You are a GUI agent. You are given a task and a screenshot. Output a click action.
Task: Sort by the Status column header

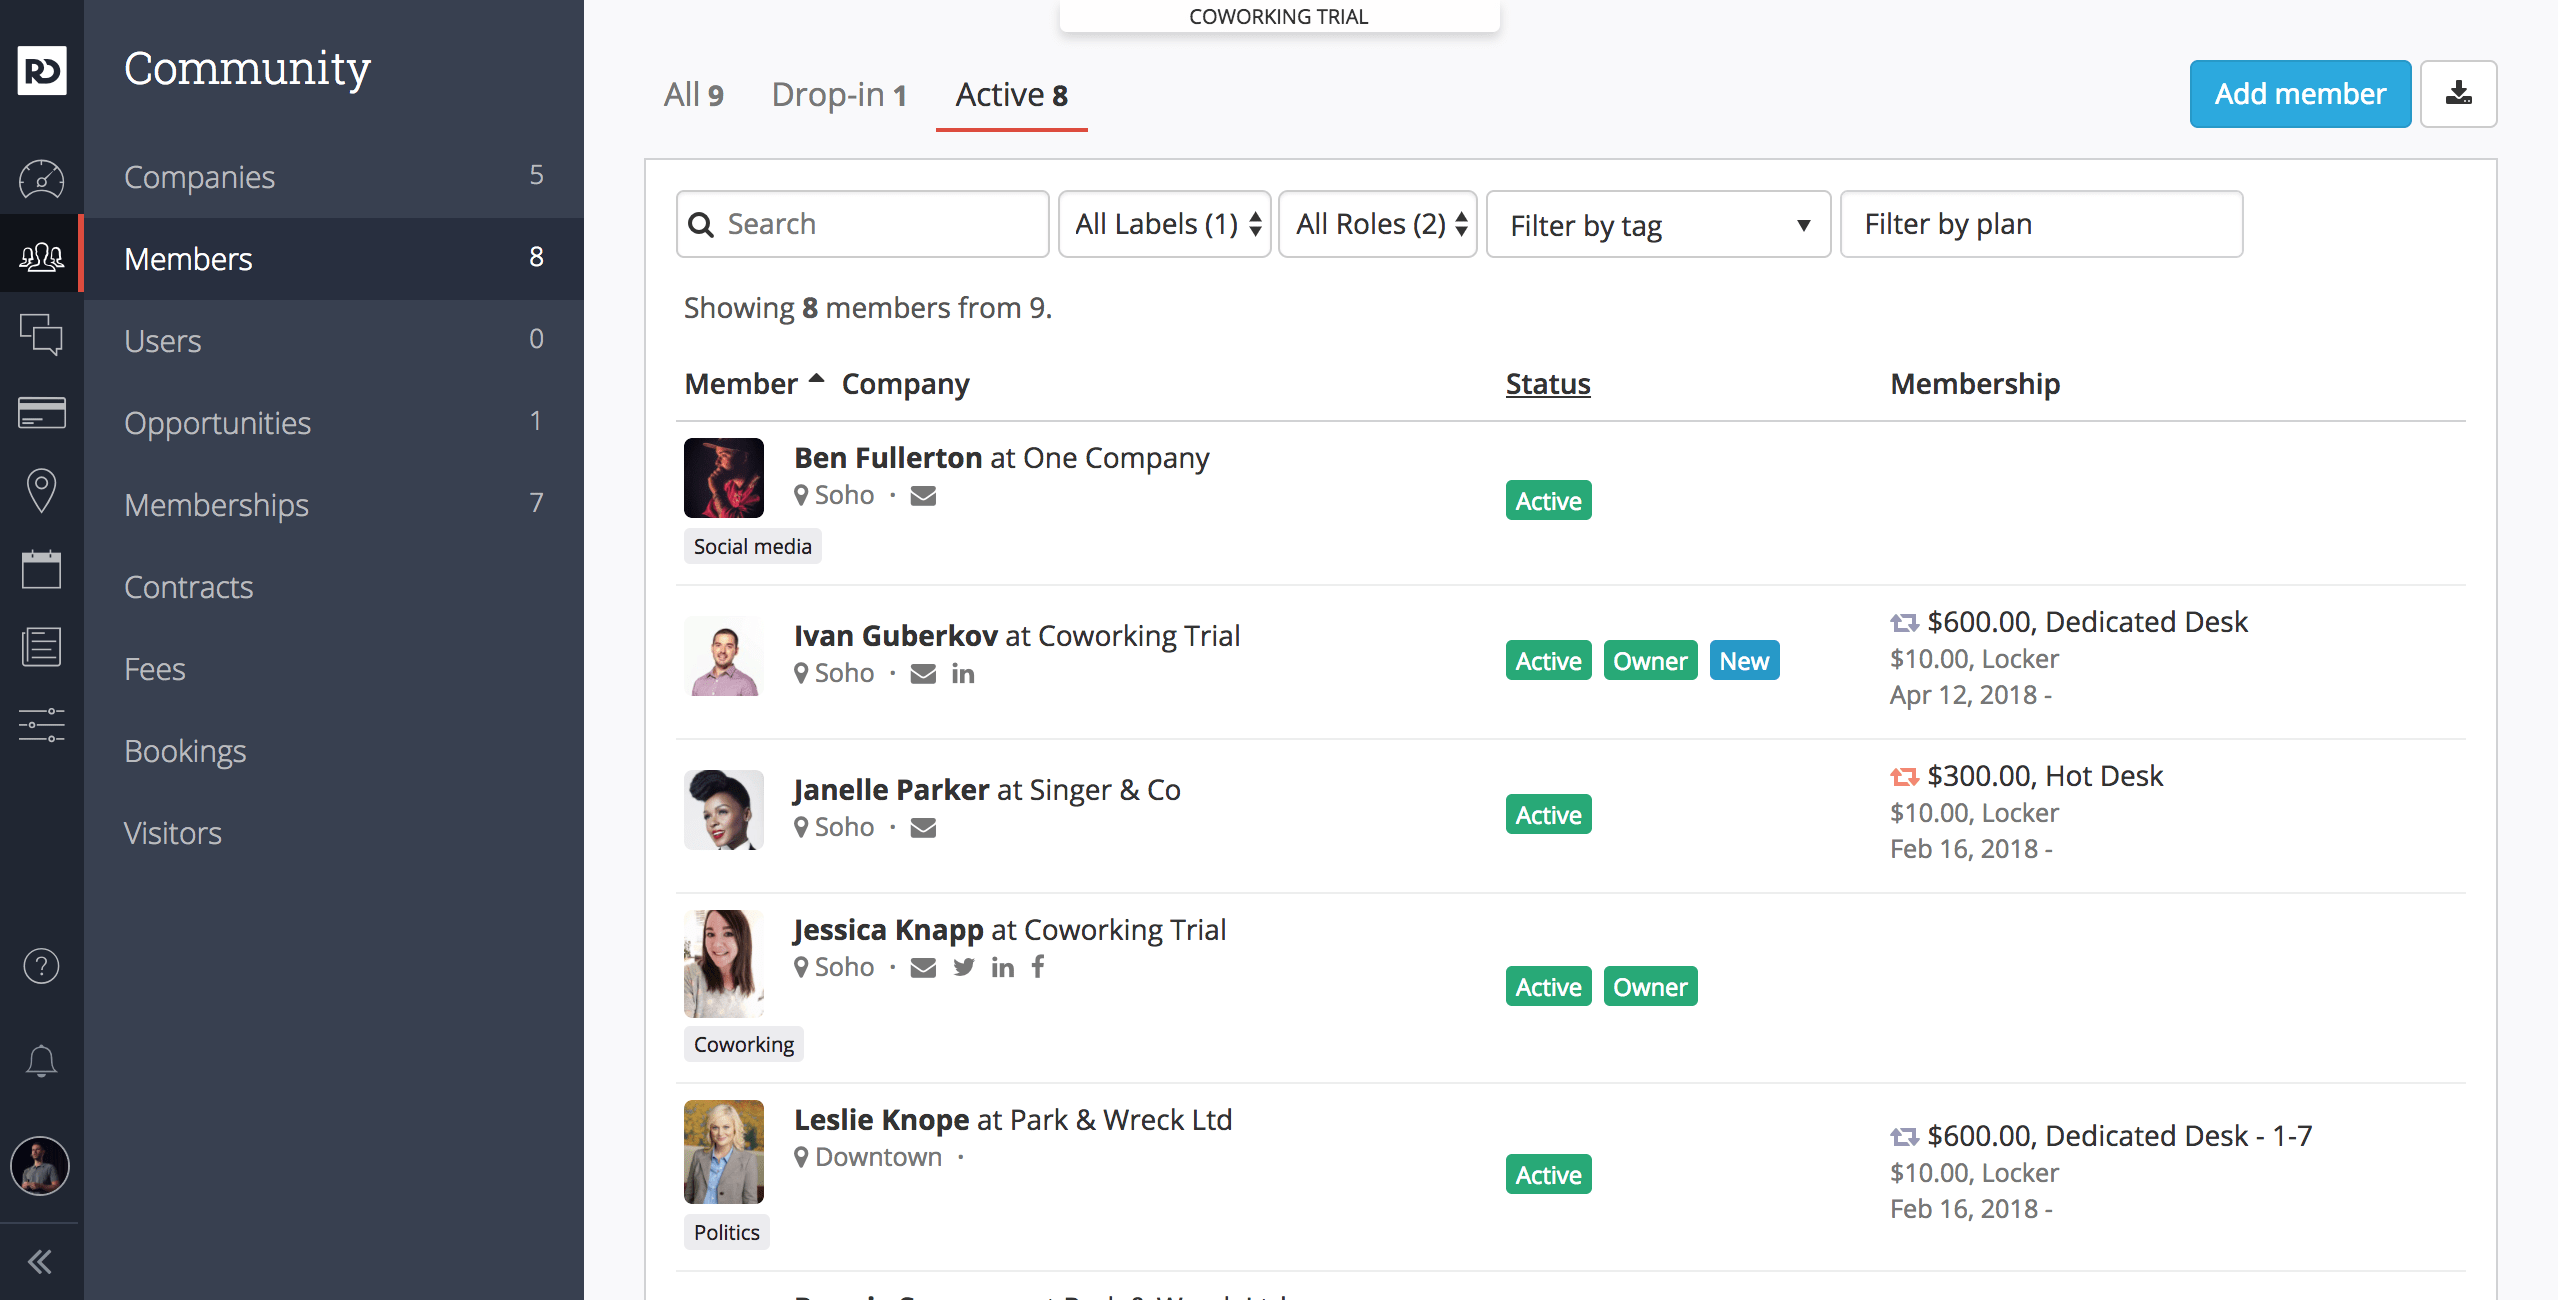[1547, 384]
